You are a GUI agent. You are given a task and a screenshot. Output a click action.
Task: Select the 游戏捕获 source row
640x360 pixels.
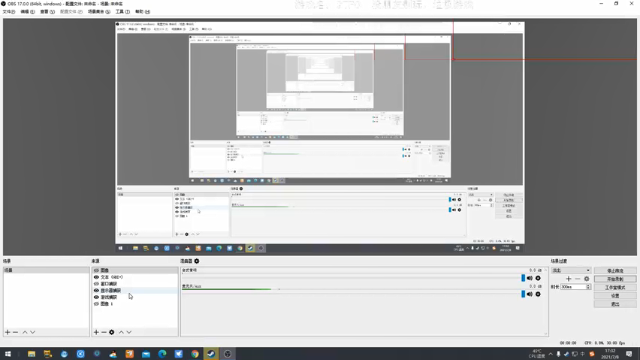[x=135, y=297]
